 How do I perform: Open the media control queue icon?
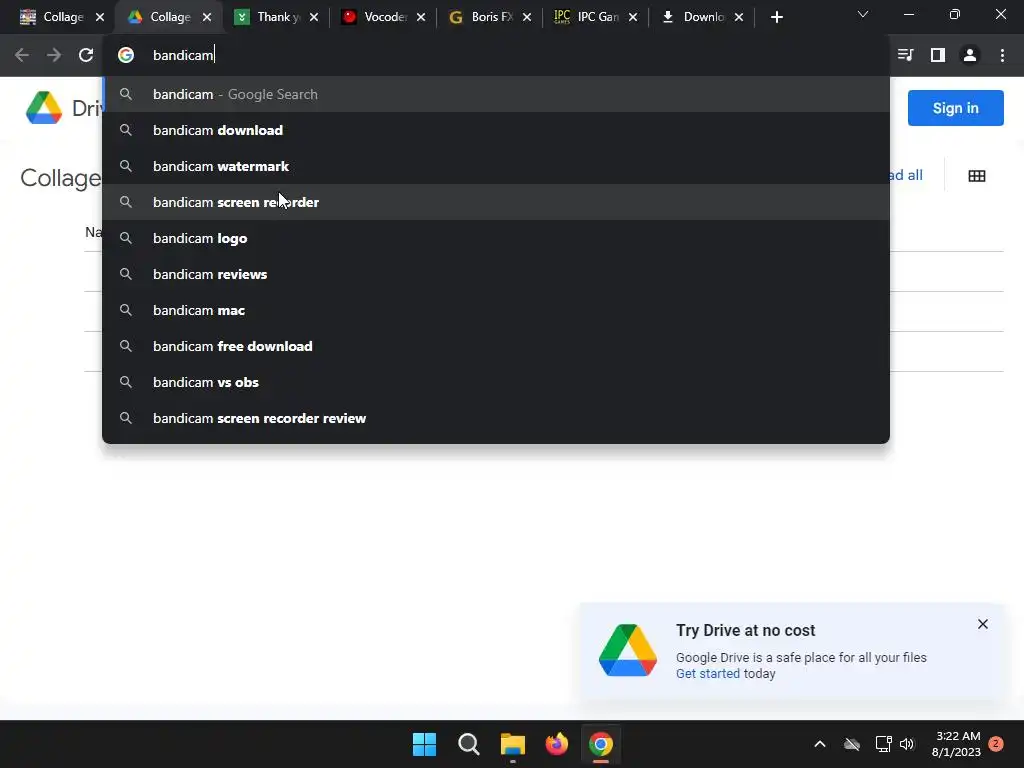[906, 56]
